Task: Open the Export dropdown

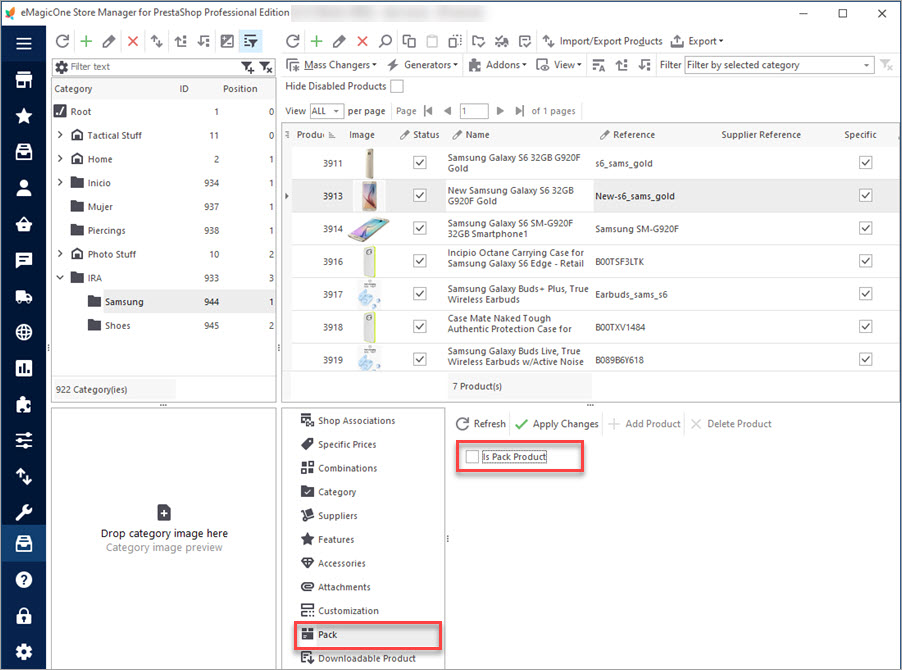Action: coord(697,41)
